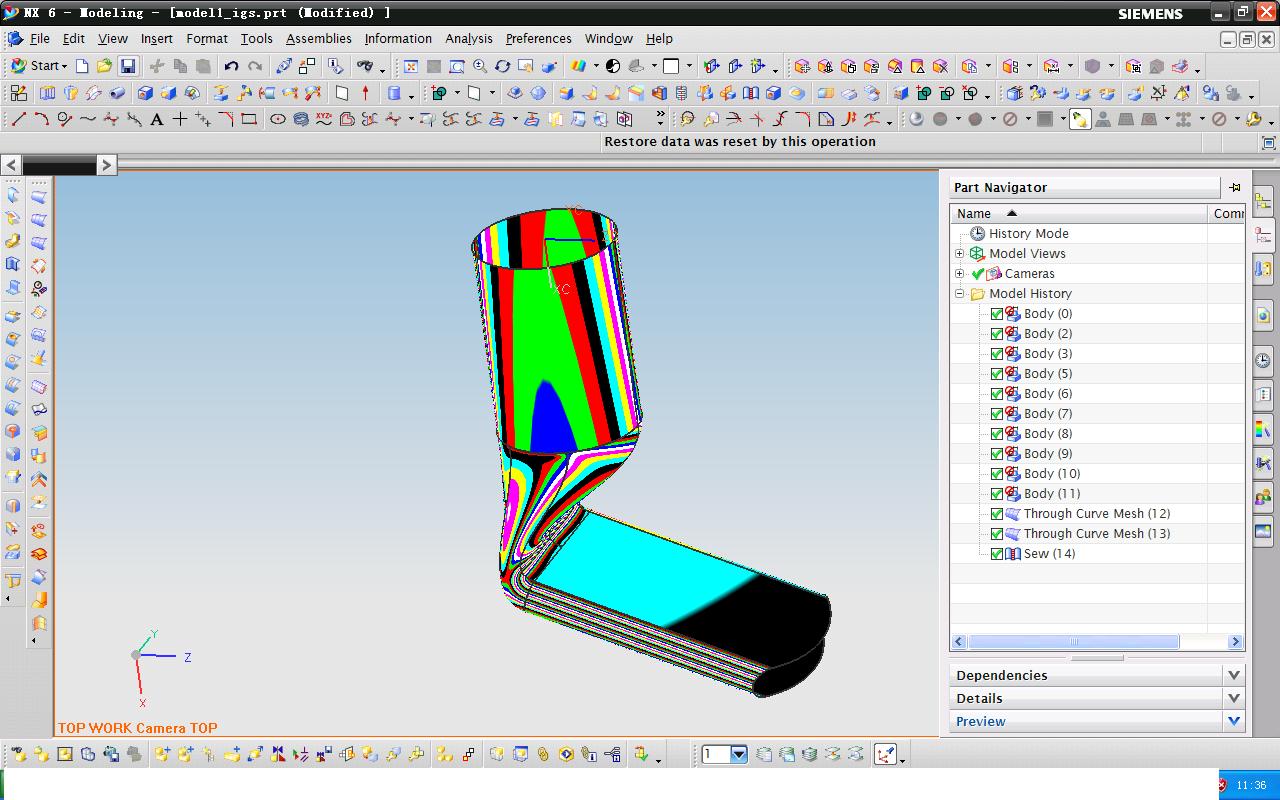1280x800 pixels.
Task: Open the Insert menu
Action: [x=156, y=39]
